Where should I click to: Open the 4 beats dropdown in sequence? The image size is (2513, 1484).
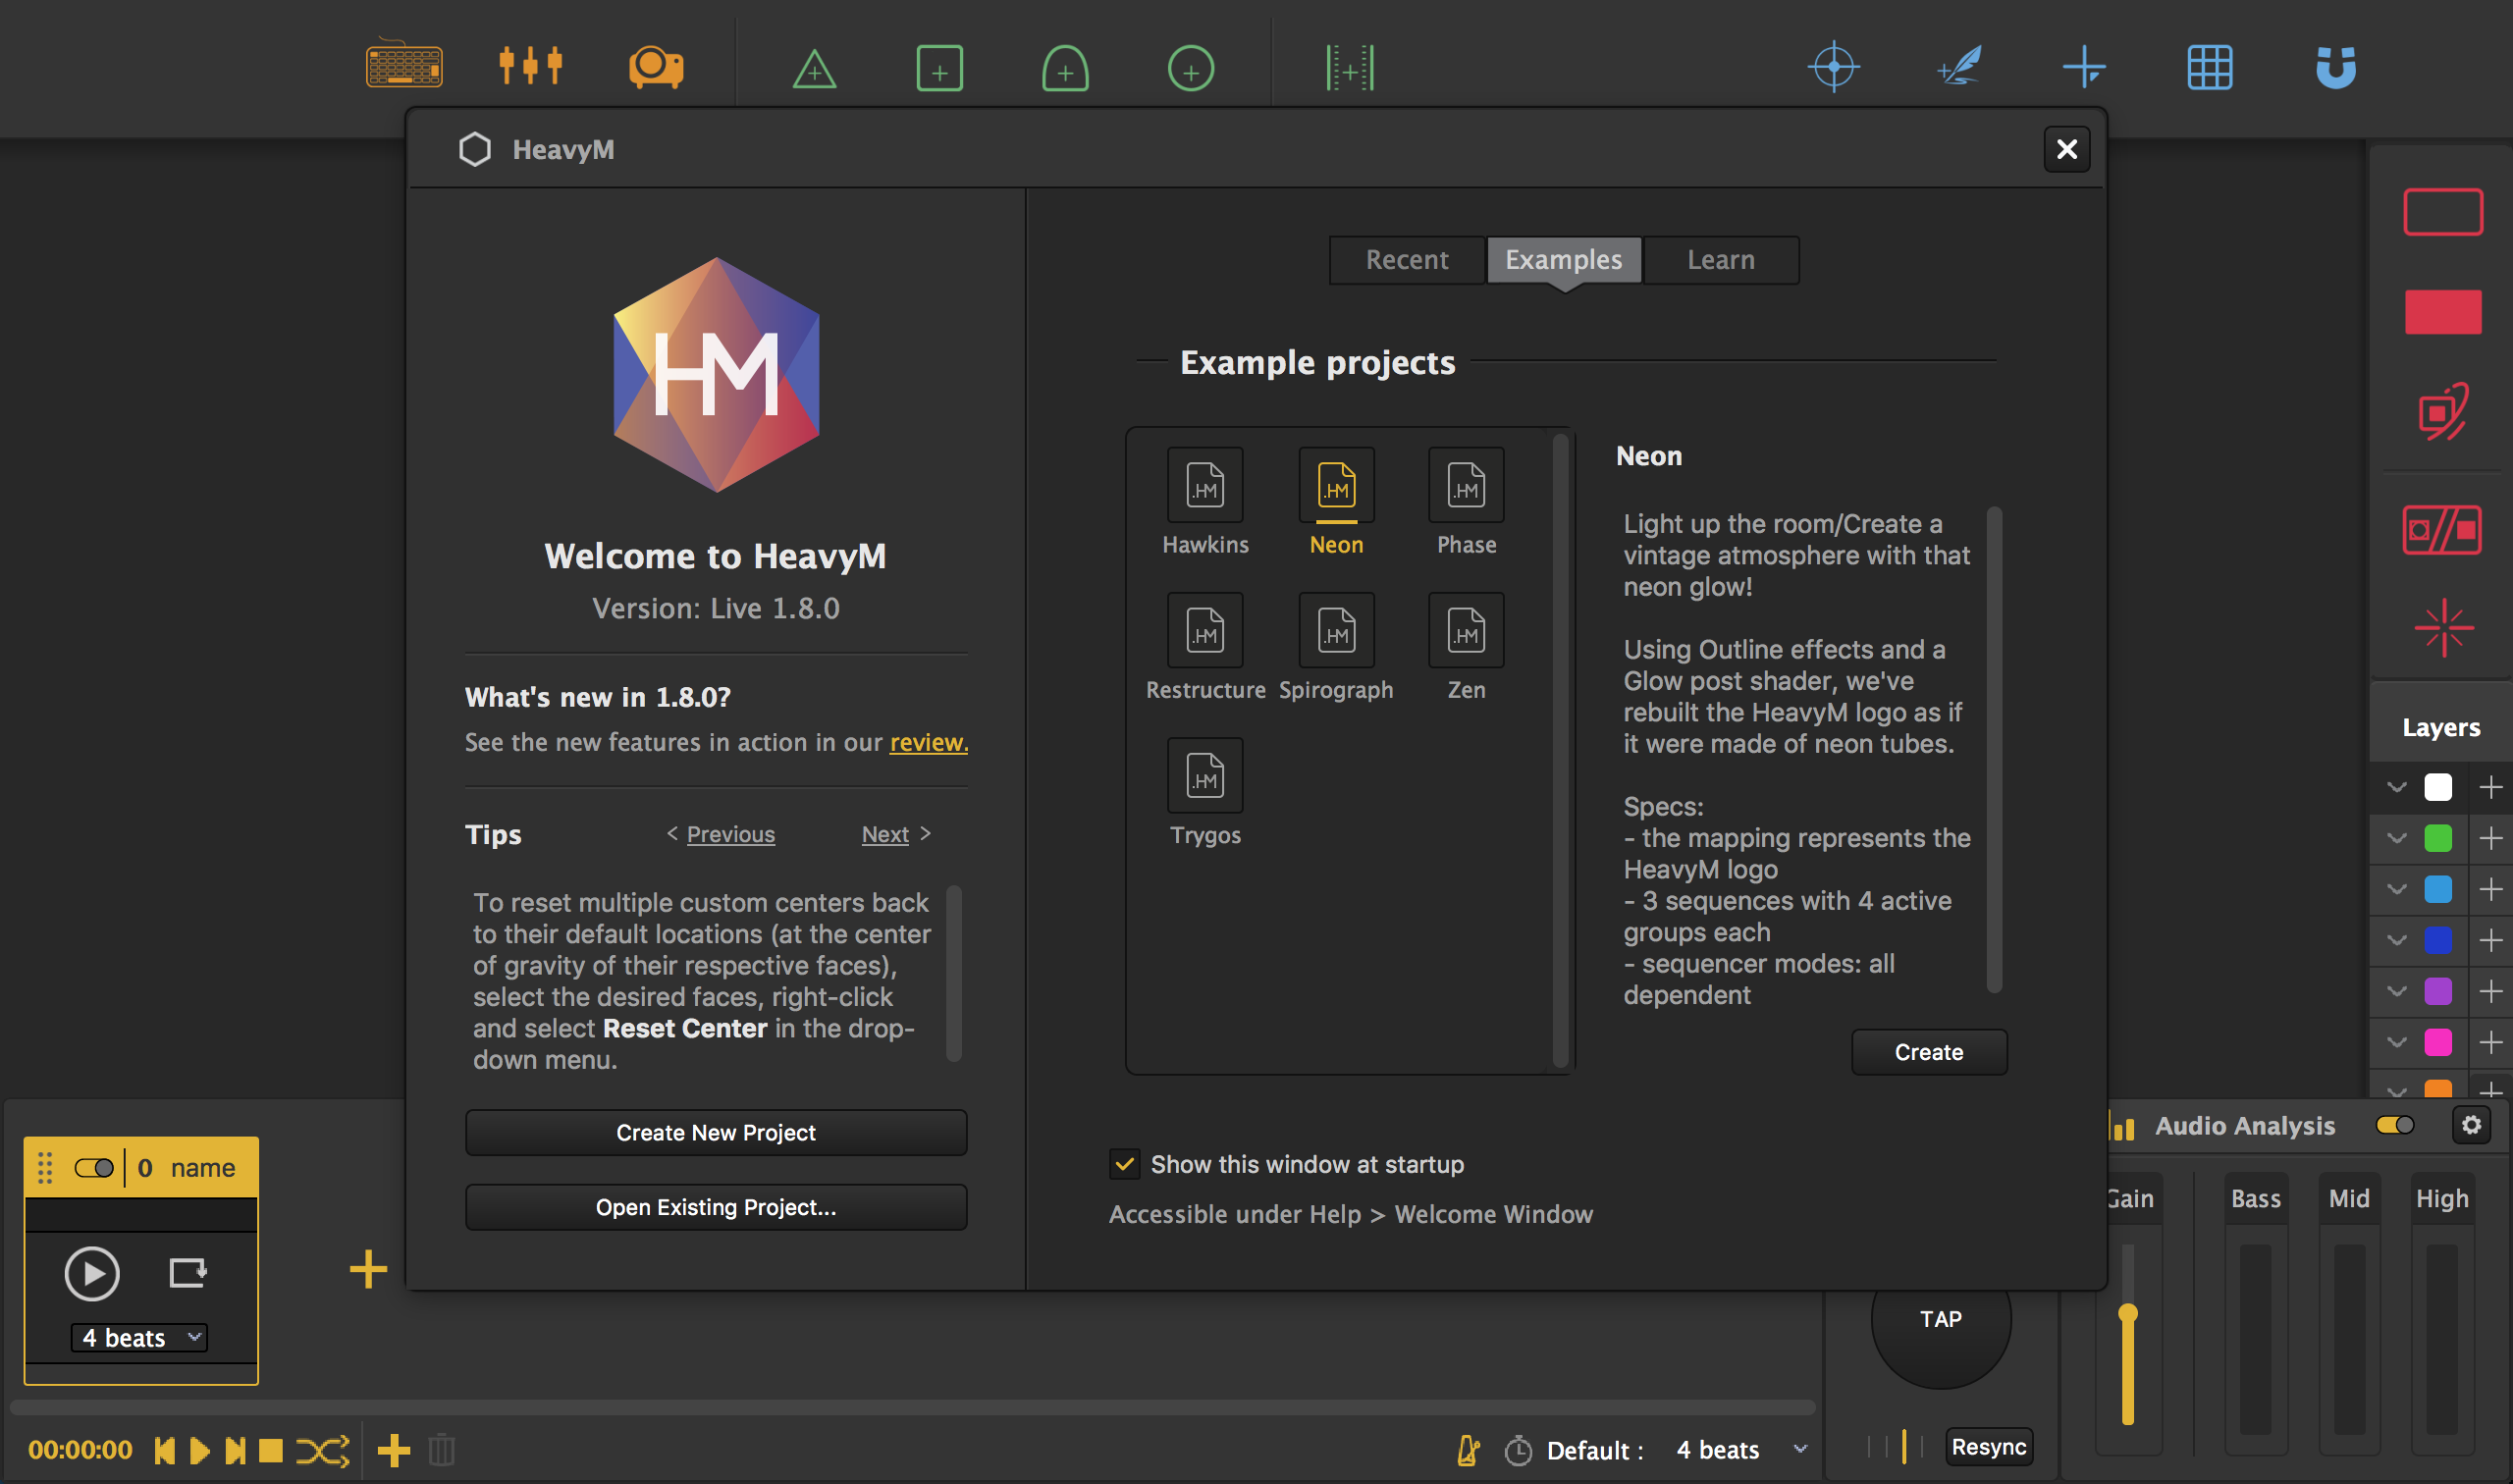pos(139,1338)
